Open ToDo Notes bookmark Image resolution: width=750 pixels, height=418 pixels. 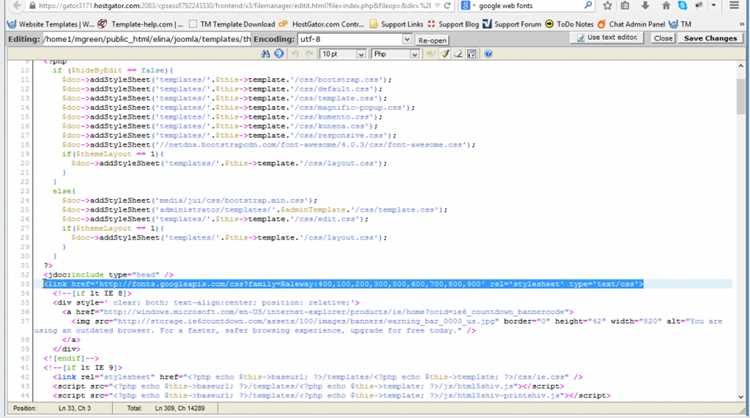[570, 24]
